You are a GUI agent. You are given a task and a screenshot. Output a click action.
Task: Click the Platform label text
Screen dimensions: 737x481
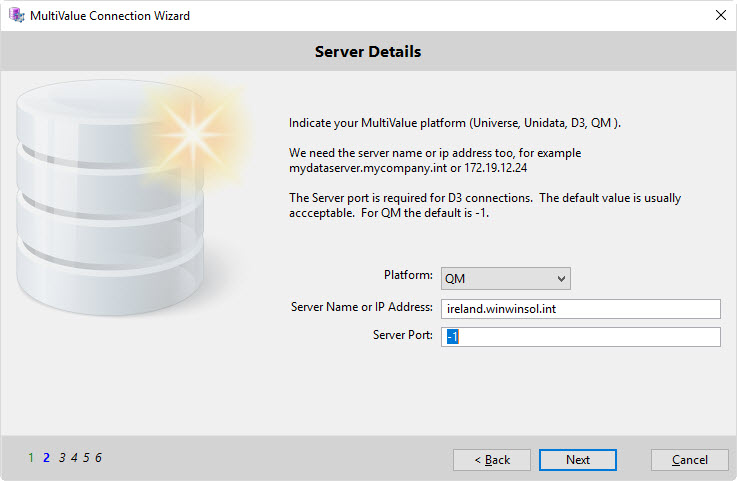(x=408, y=275)
